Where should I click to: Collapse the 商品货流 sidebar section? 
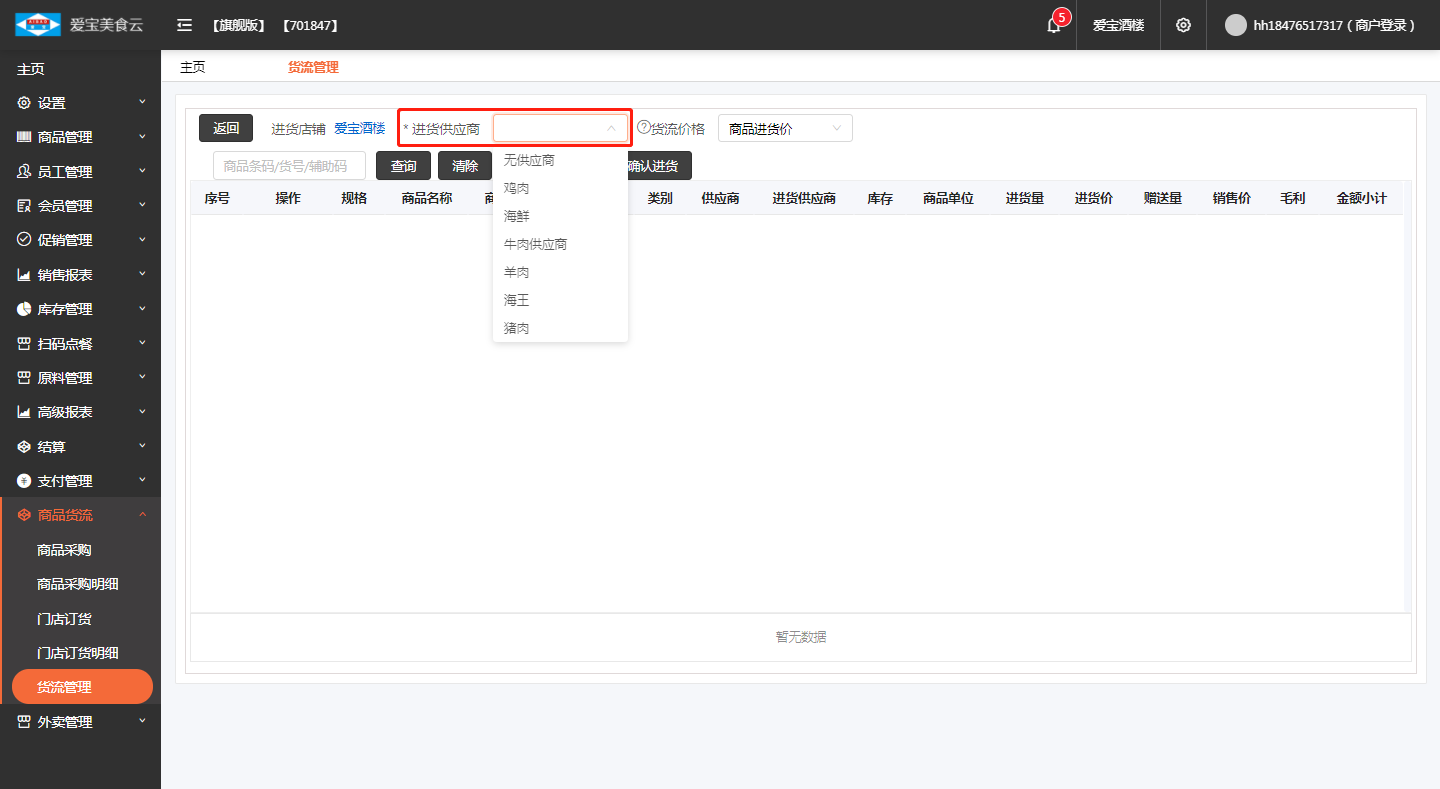[x=80, y=515]
